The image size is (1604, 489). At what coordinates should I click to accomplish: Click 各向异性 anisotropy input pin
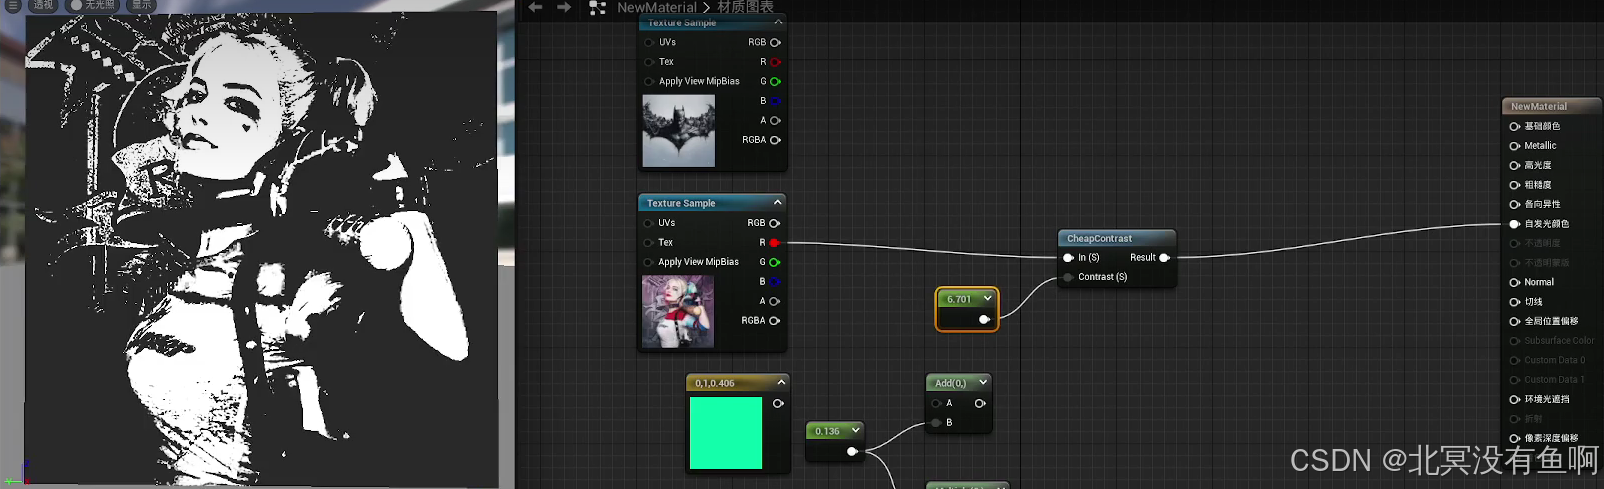[x=1515, y=205]
